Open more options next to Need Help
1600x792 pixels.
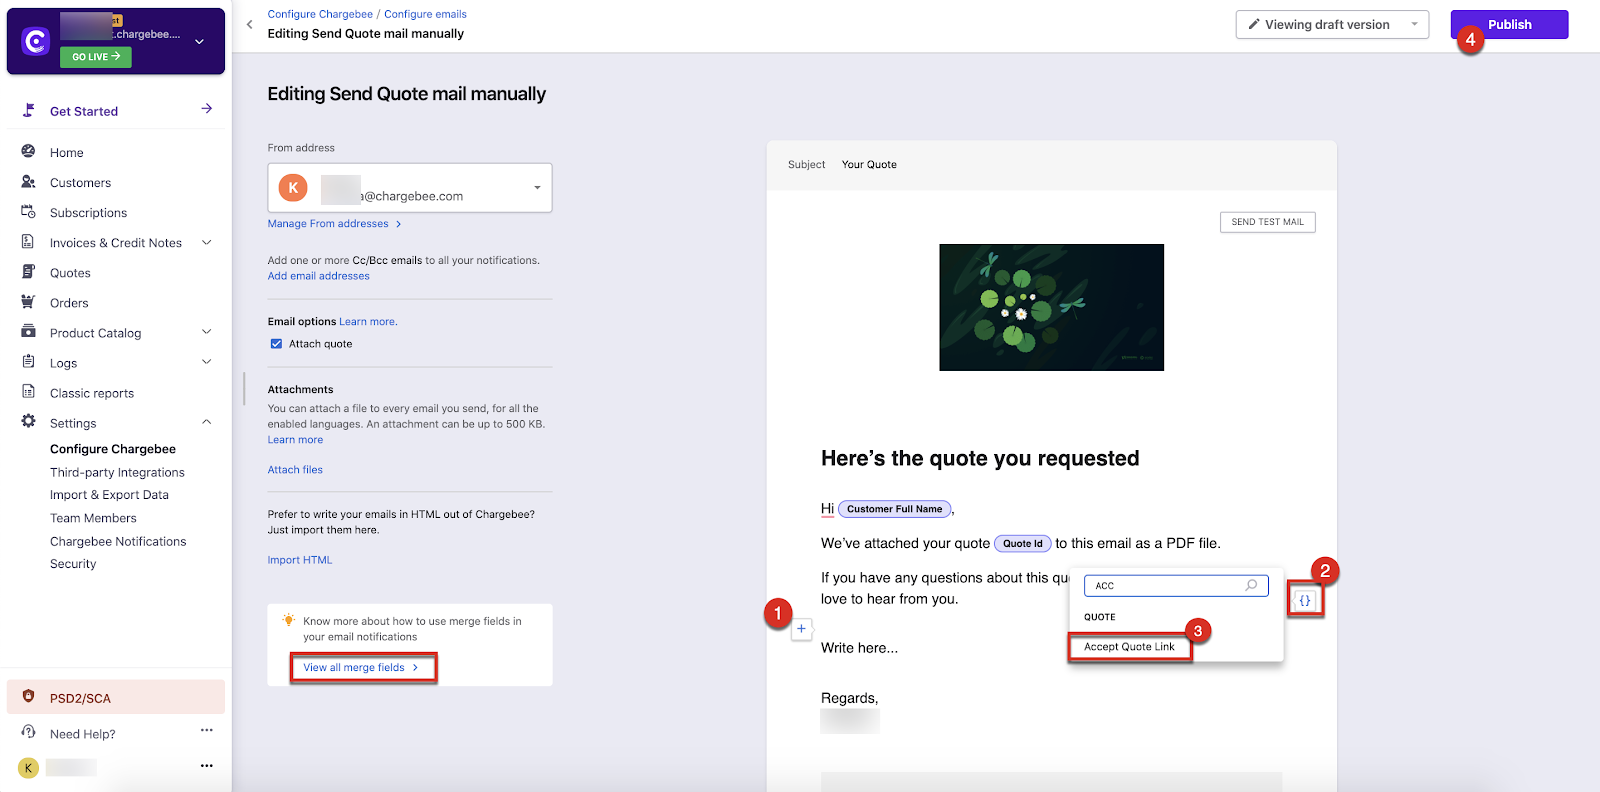[206, 731]
